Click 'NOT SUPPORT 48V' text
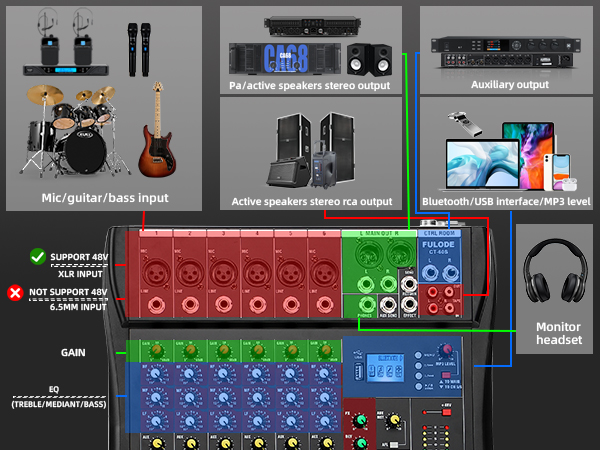This screenshot has height=450, width=600. coord(68,292)
